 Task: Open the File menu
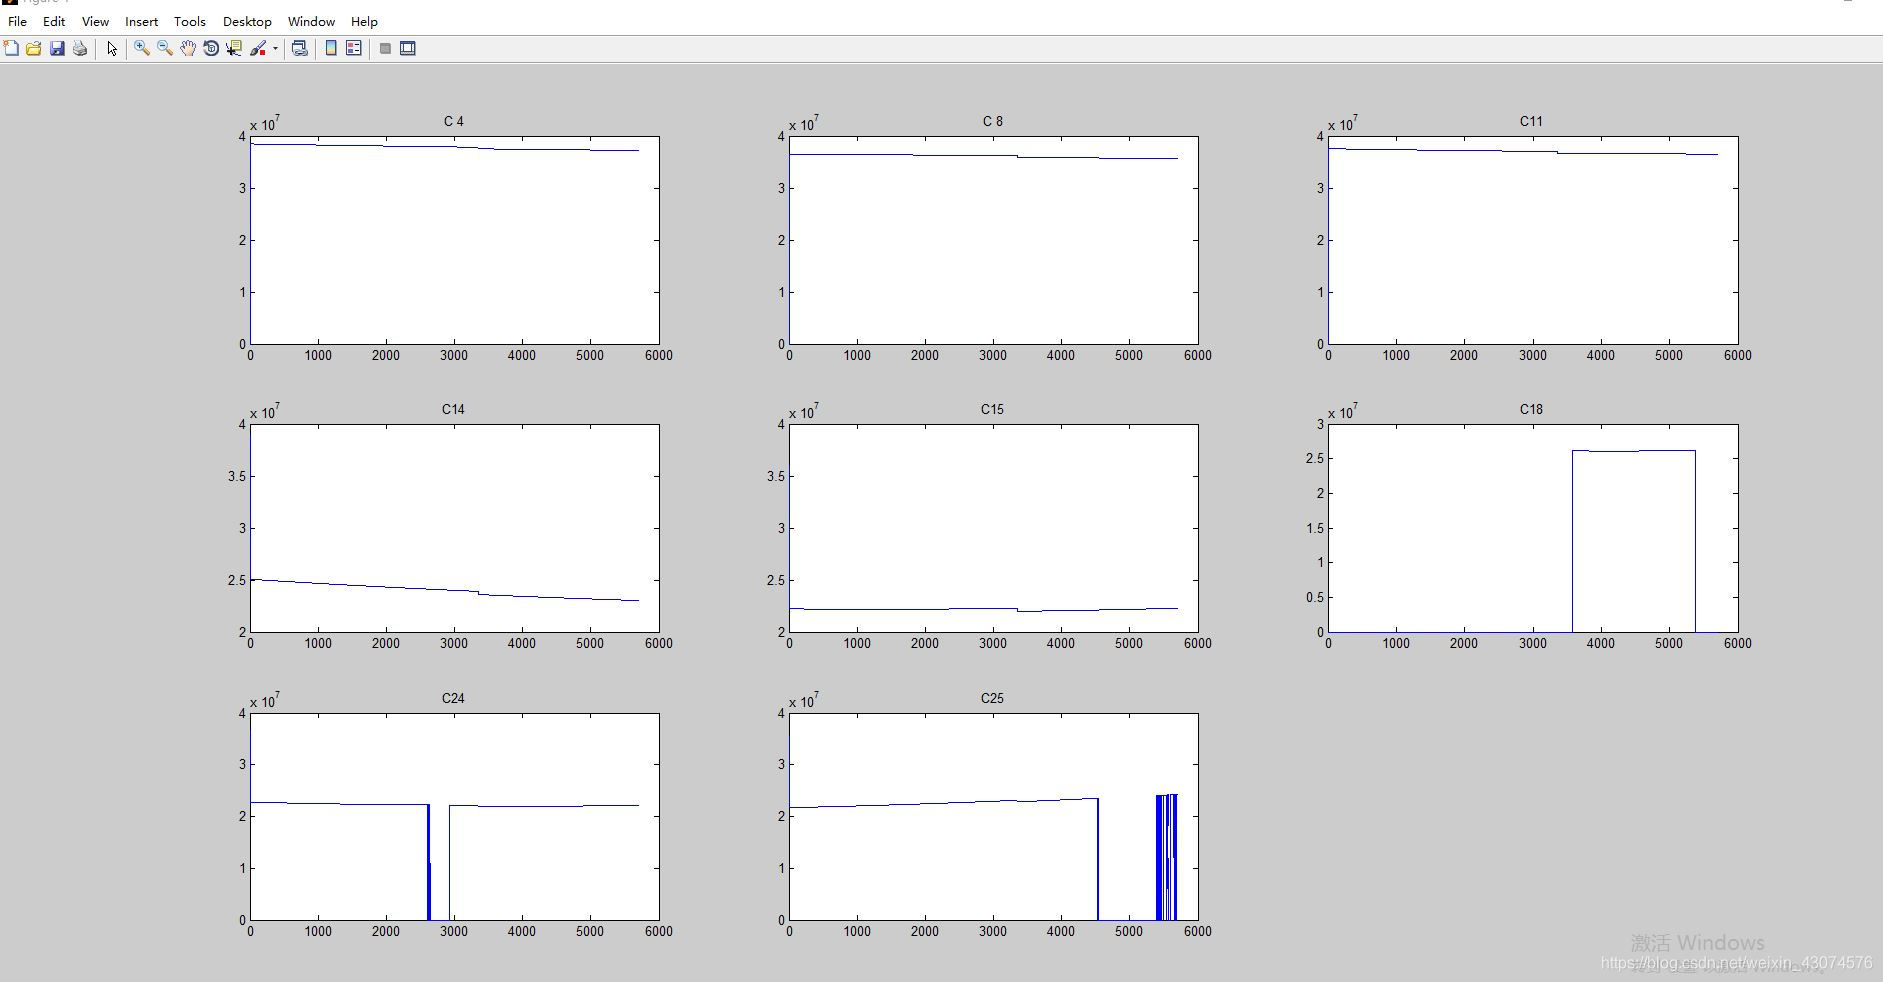[x=17, y=21]
